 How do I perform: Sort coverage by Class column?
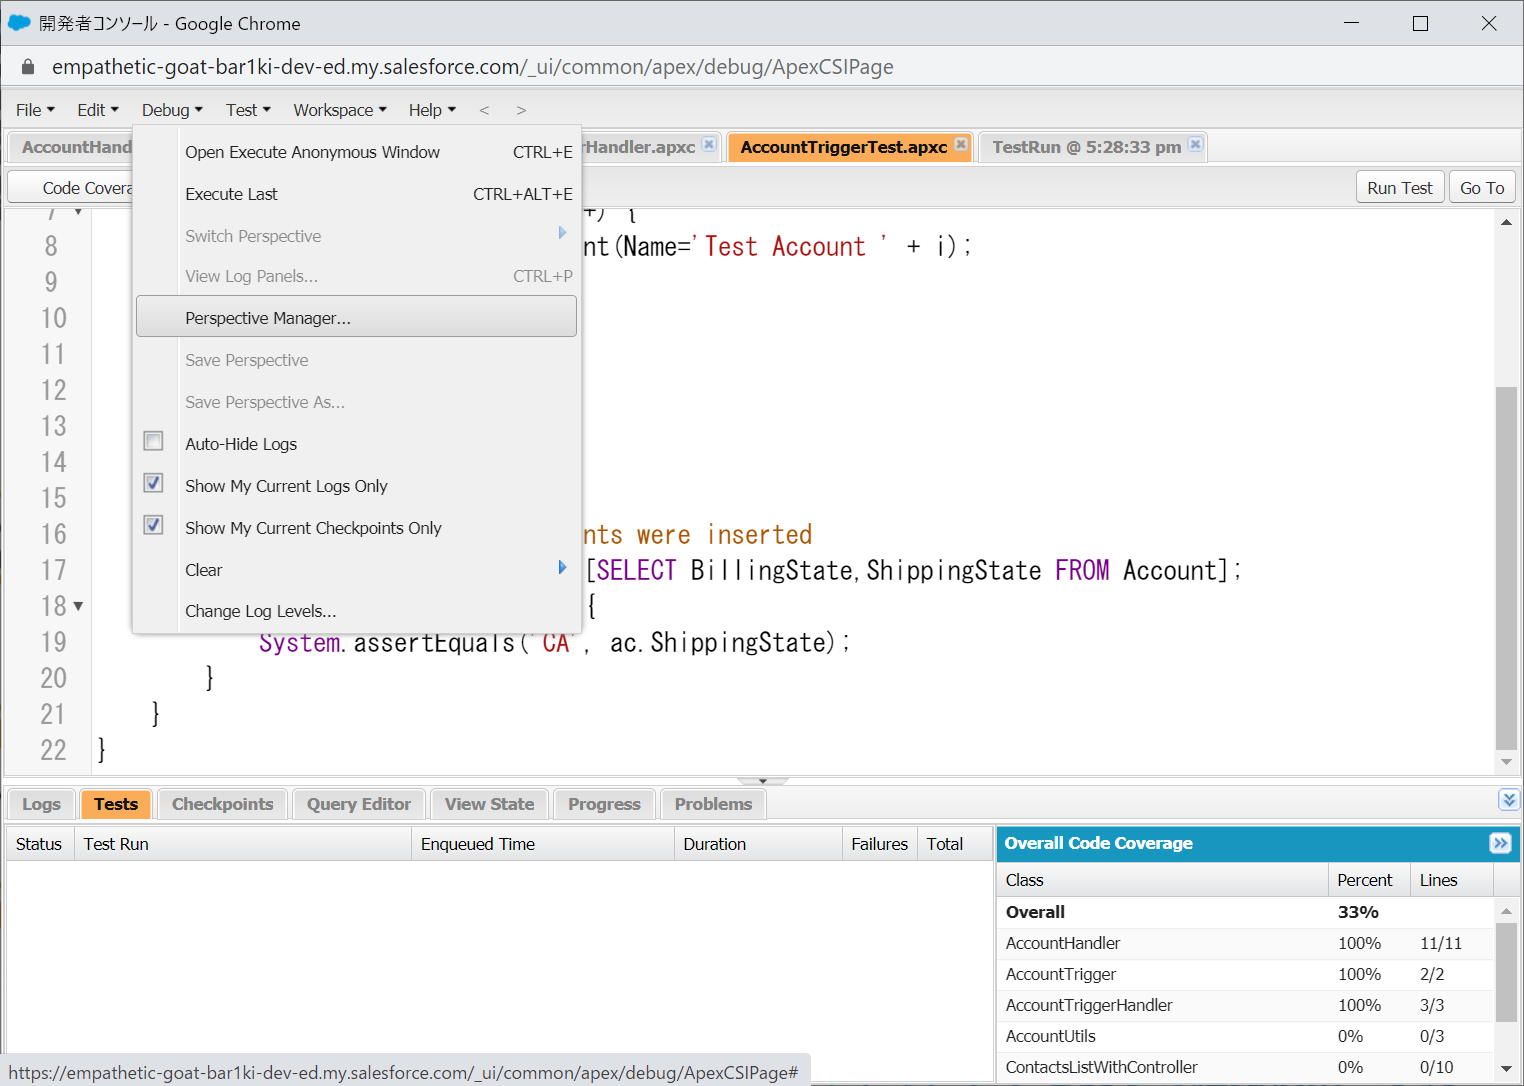[x=1163, y=880]
